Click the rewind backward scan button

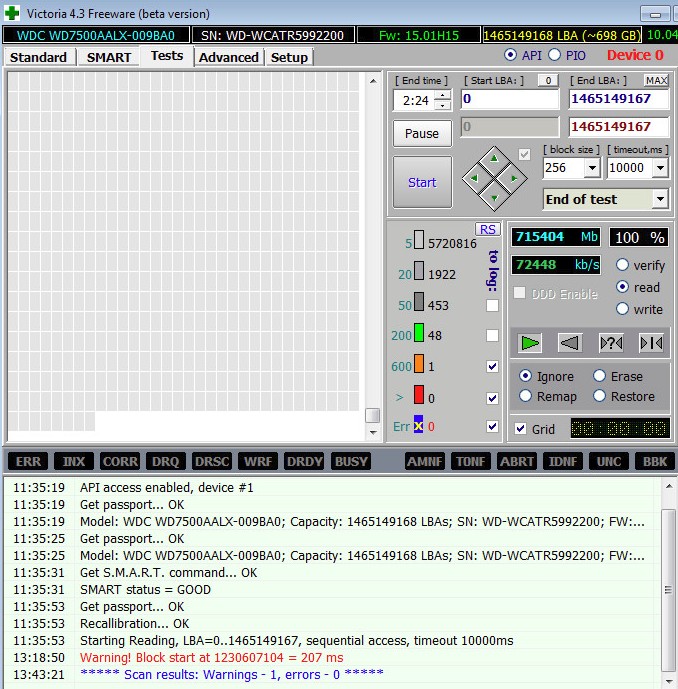pos(570,343)
